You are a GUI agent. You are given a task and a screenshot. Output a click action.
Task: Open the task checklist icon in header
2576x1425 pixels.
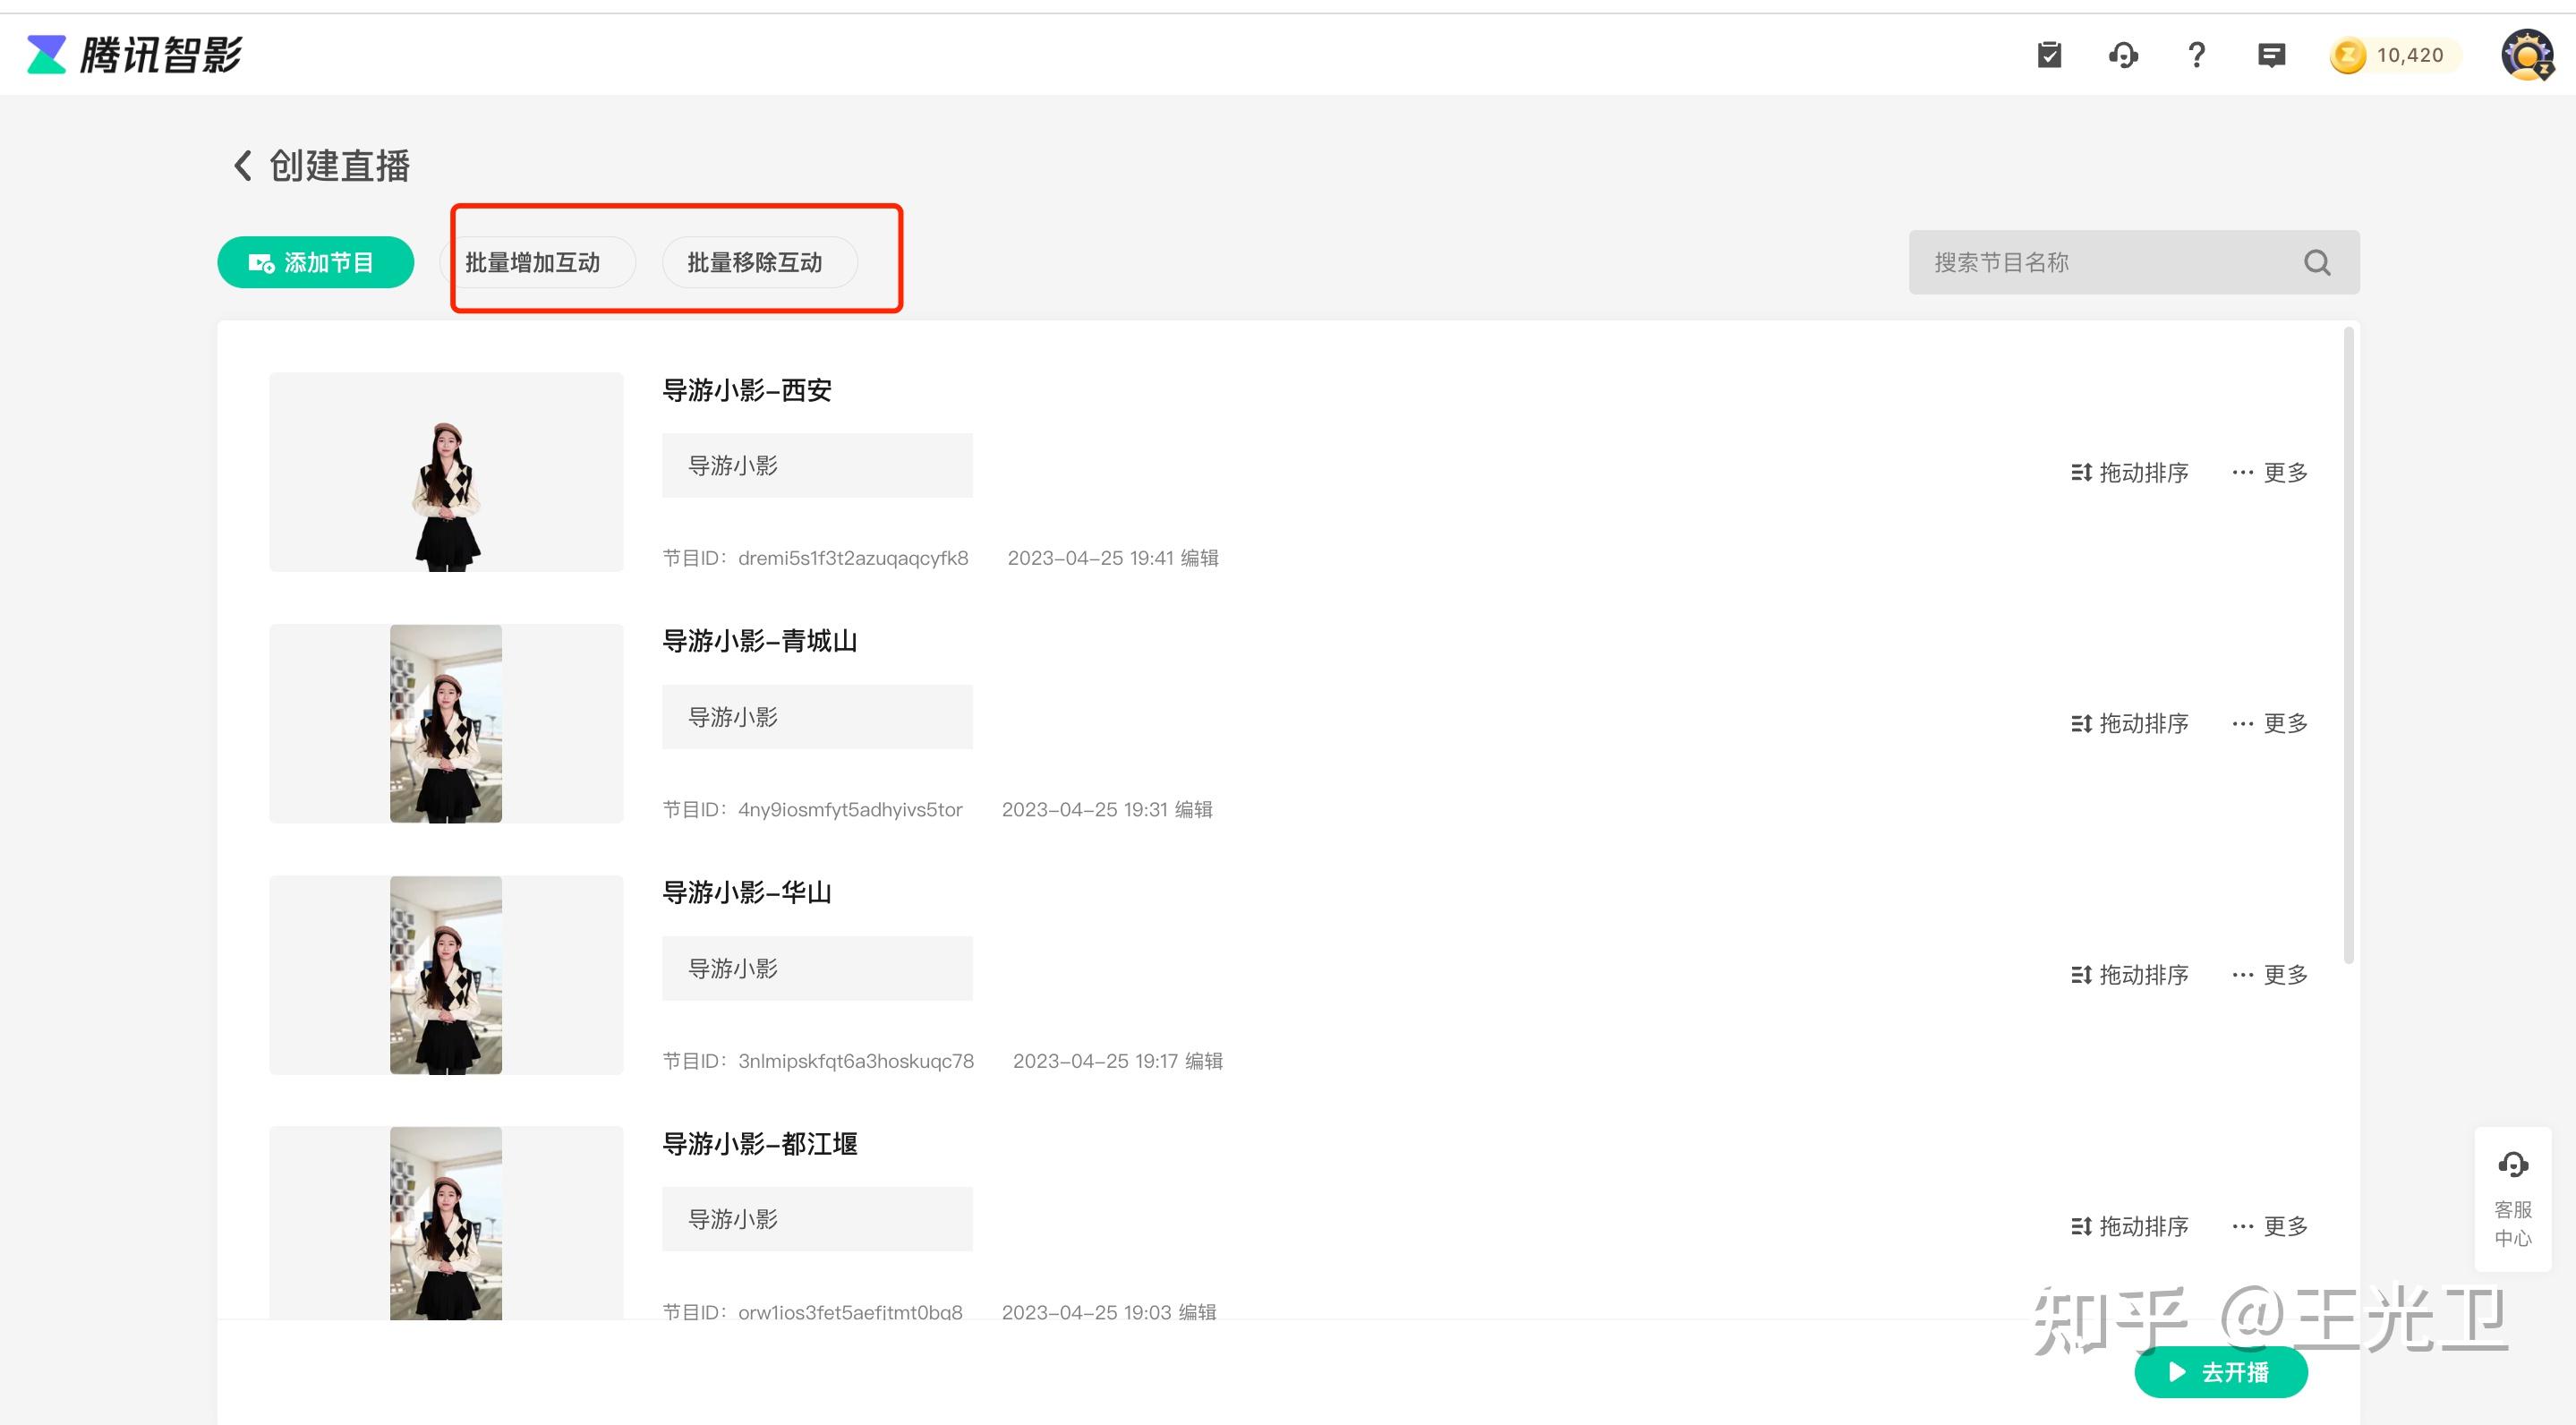tap(2049, 55)
